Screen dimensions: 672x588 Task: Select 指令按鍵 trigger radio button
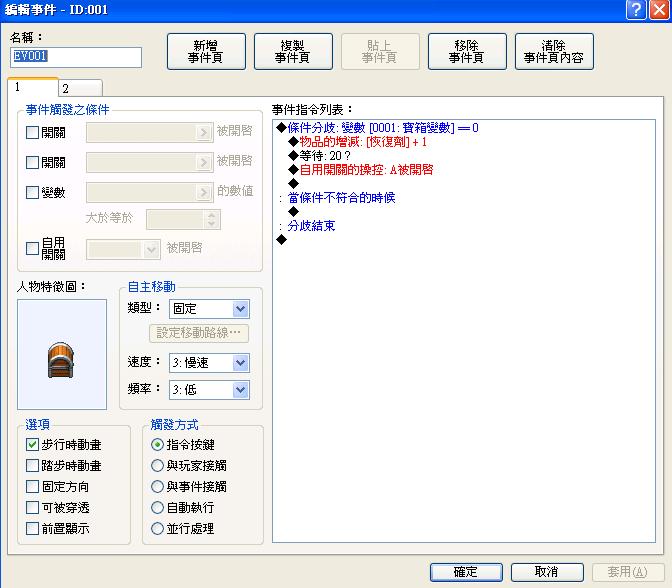coord(157,445)
